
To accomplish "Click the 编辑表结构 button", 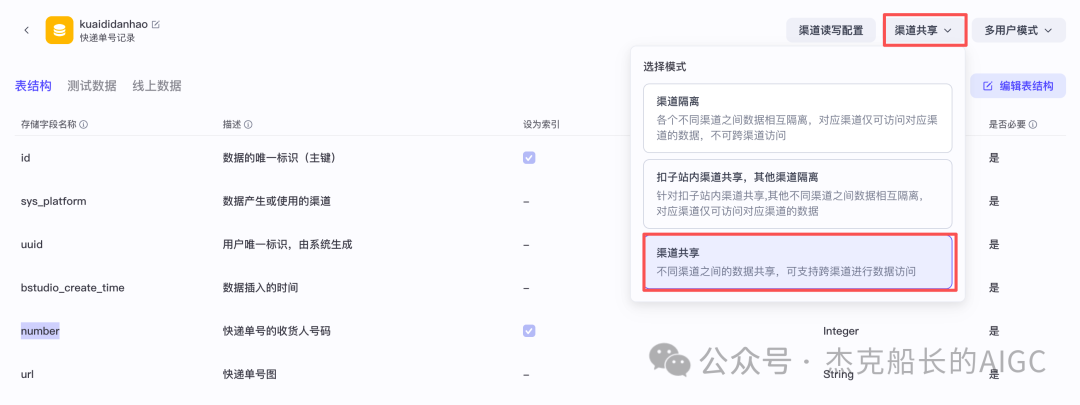I will [x=1018, y=86].
